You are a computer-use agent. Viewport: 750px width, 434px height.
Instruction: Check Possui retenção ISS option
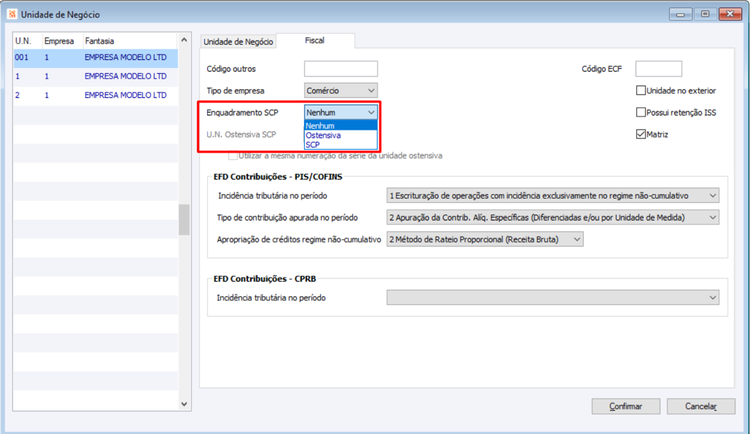tap(641, 112)
